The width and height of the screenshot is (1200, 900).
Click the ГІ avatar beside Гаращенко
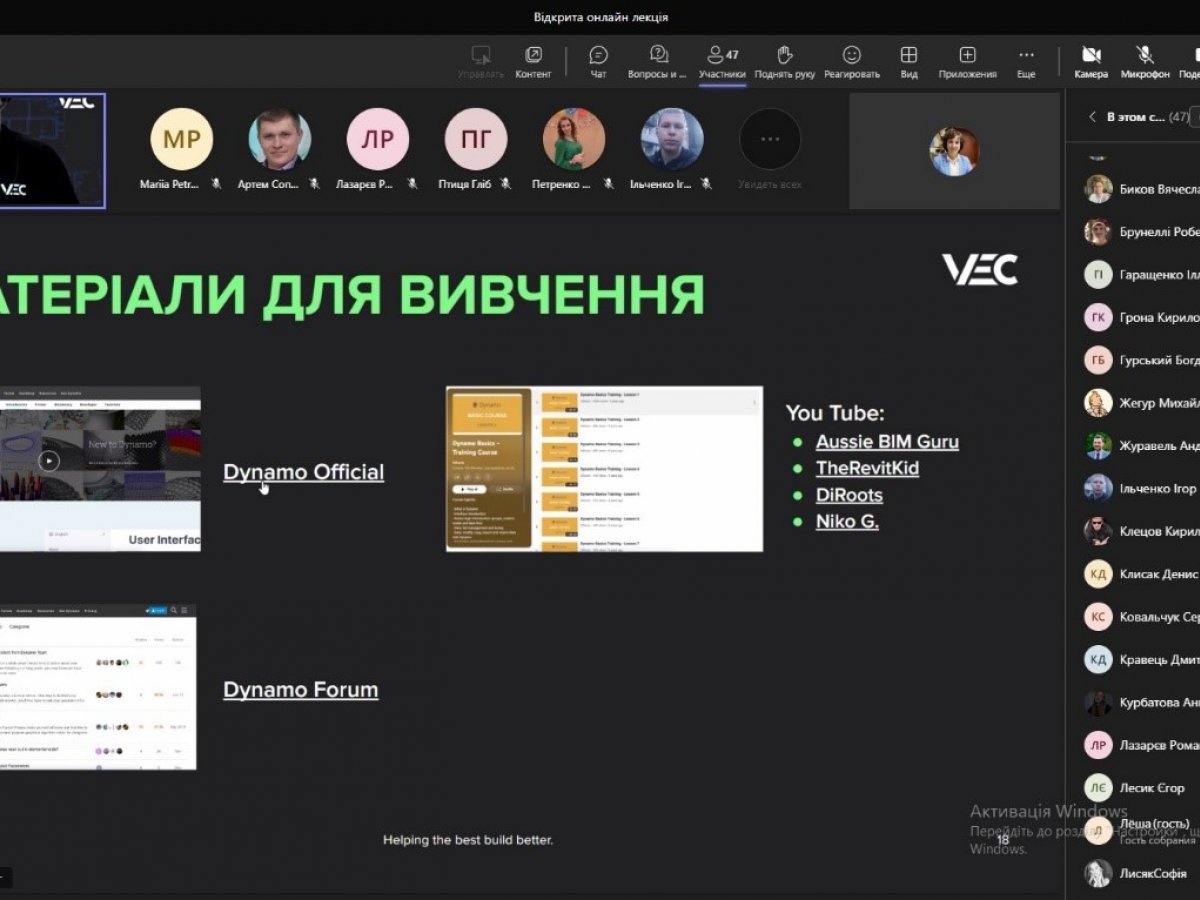(1098, 275)
